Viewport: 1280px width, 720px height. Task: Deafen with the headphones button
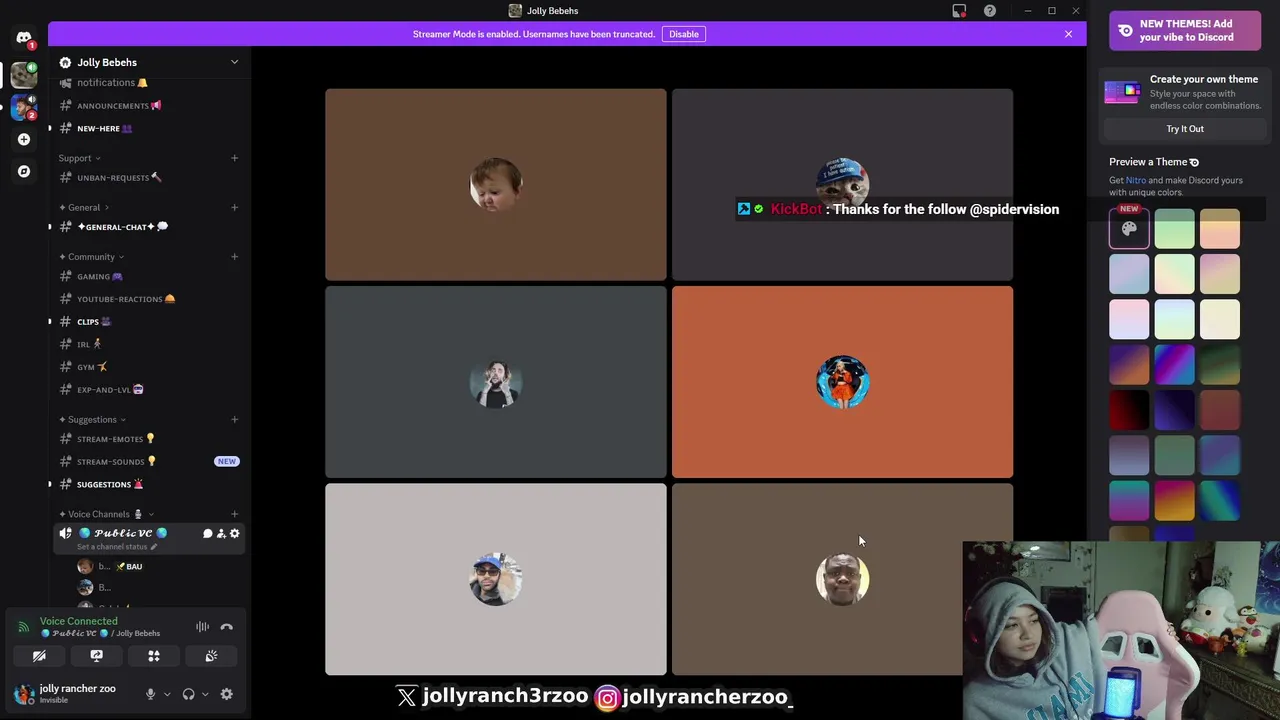(189, 694)
